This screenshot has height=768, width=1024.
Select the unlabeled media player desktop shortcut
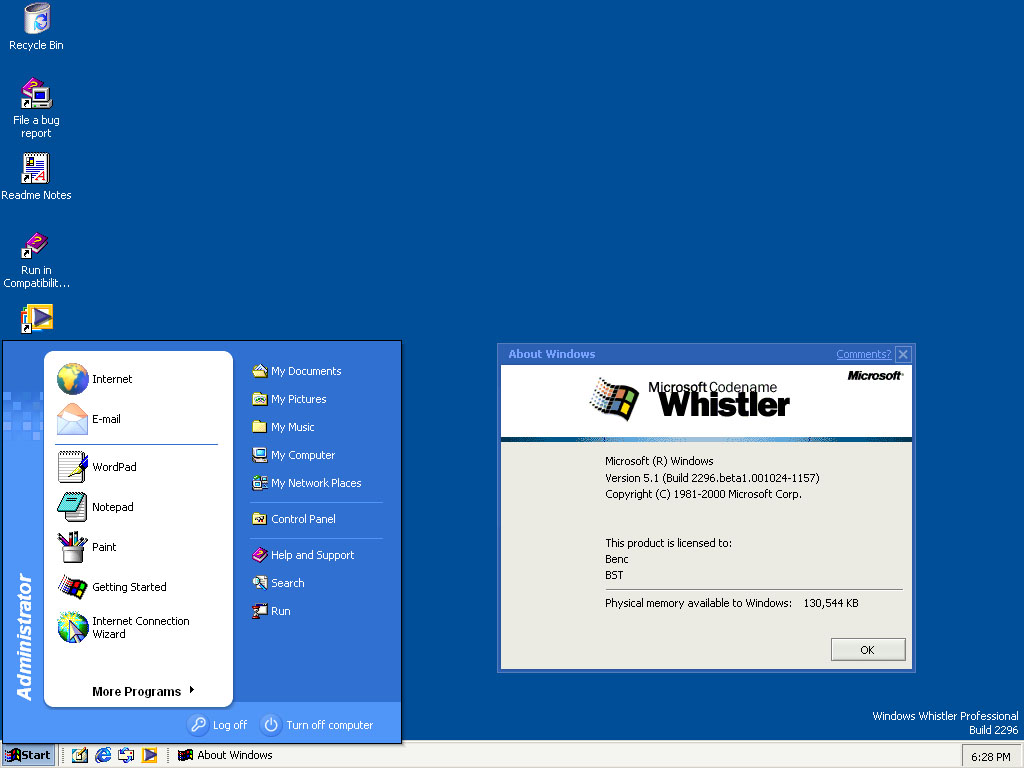[x=37, y=319]
